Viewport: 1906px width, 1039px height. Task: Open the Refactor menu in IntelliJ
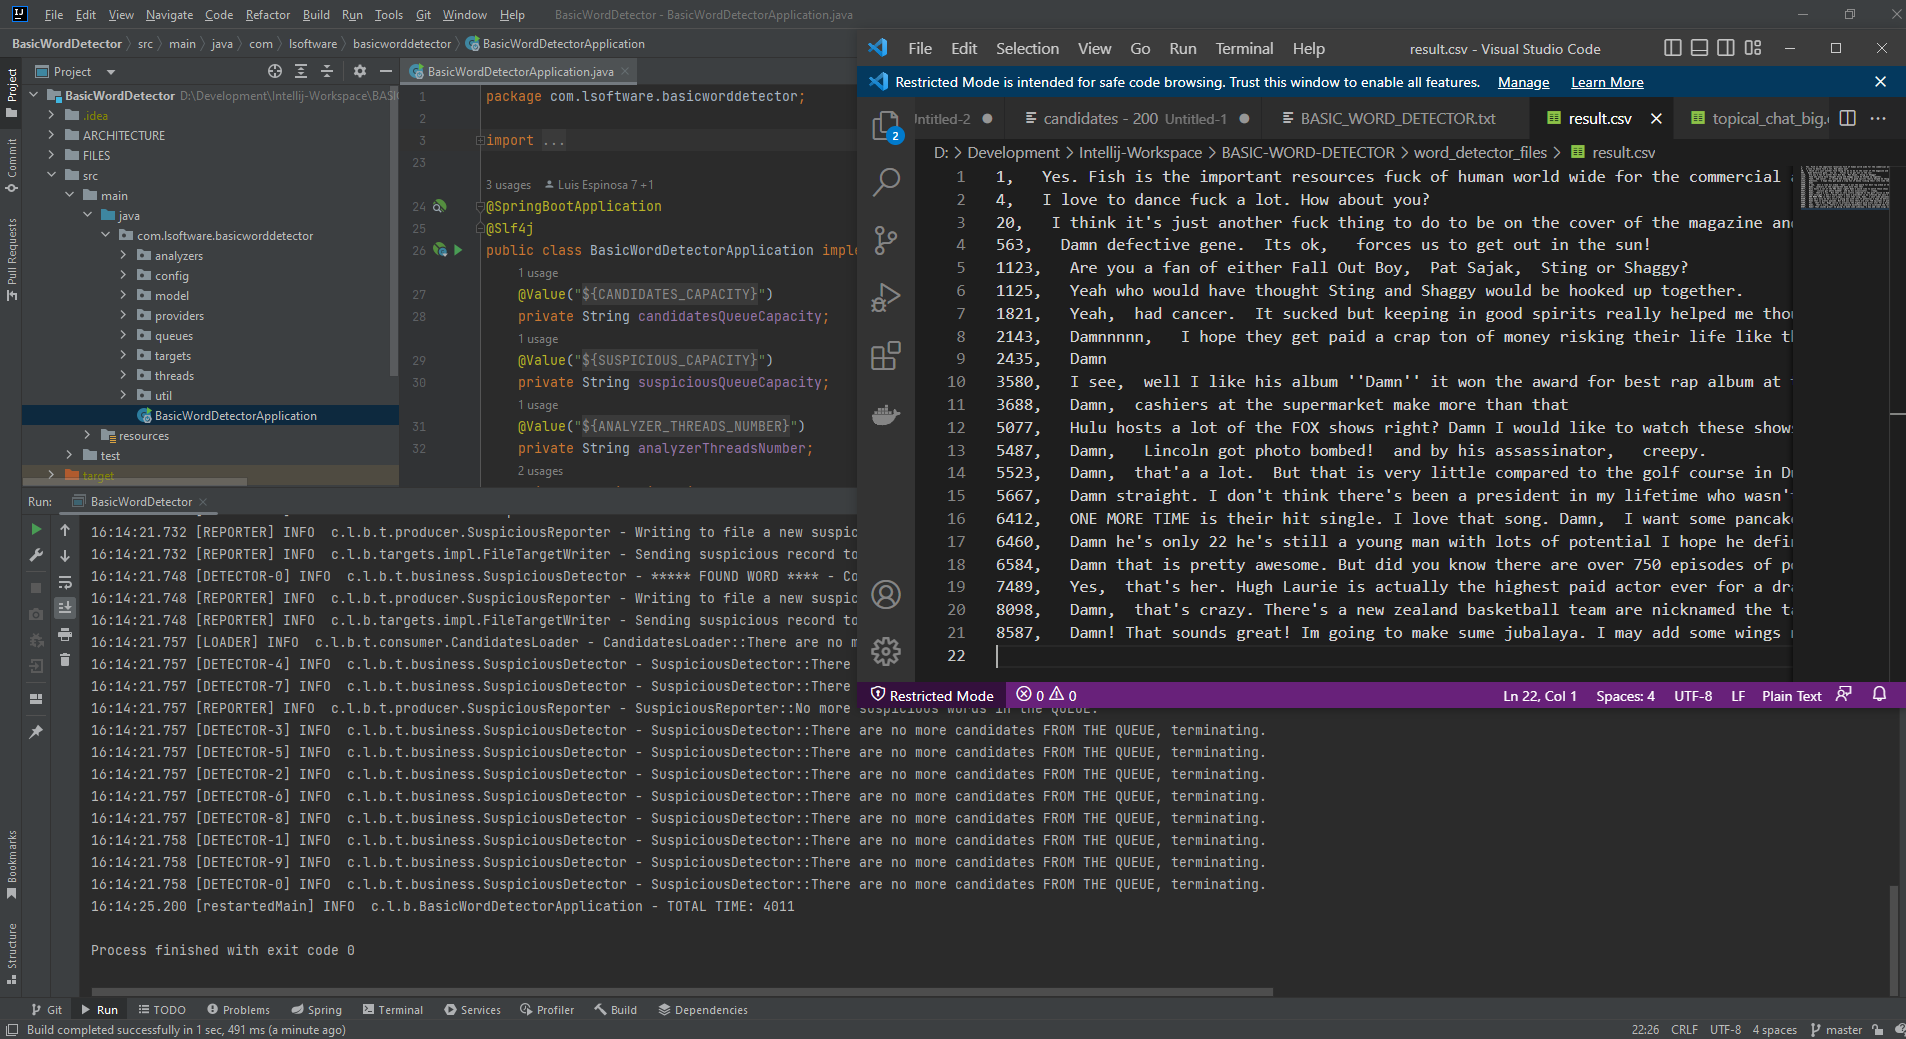(268, 14)
